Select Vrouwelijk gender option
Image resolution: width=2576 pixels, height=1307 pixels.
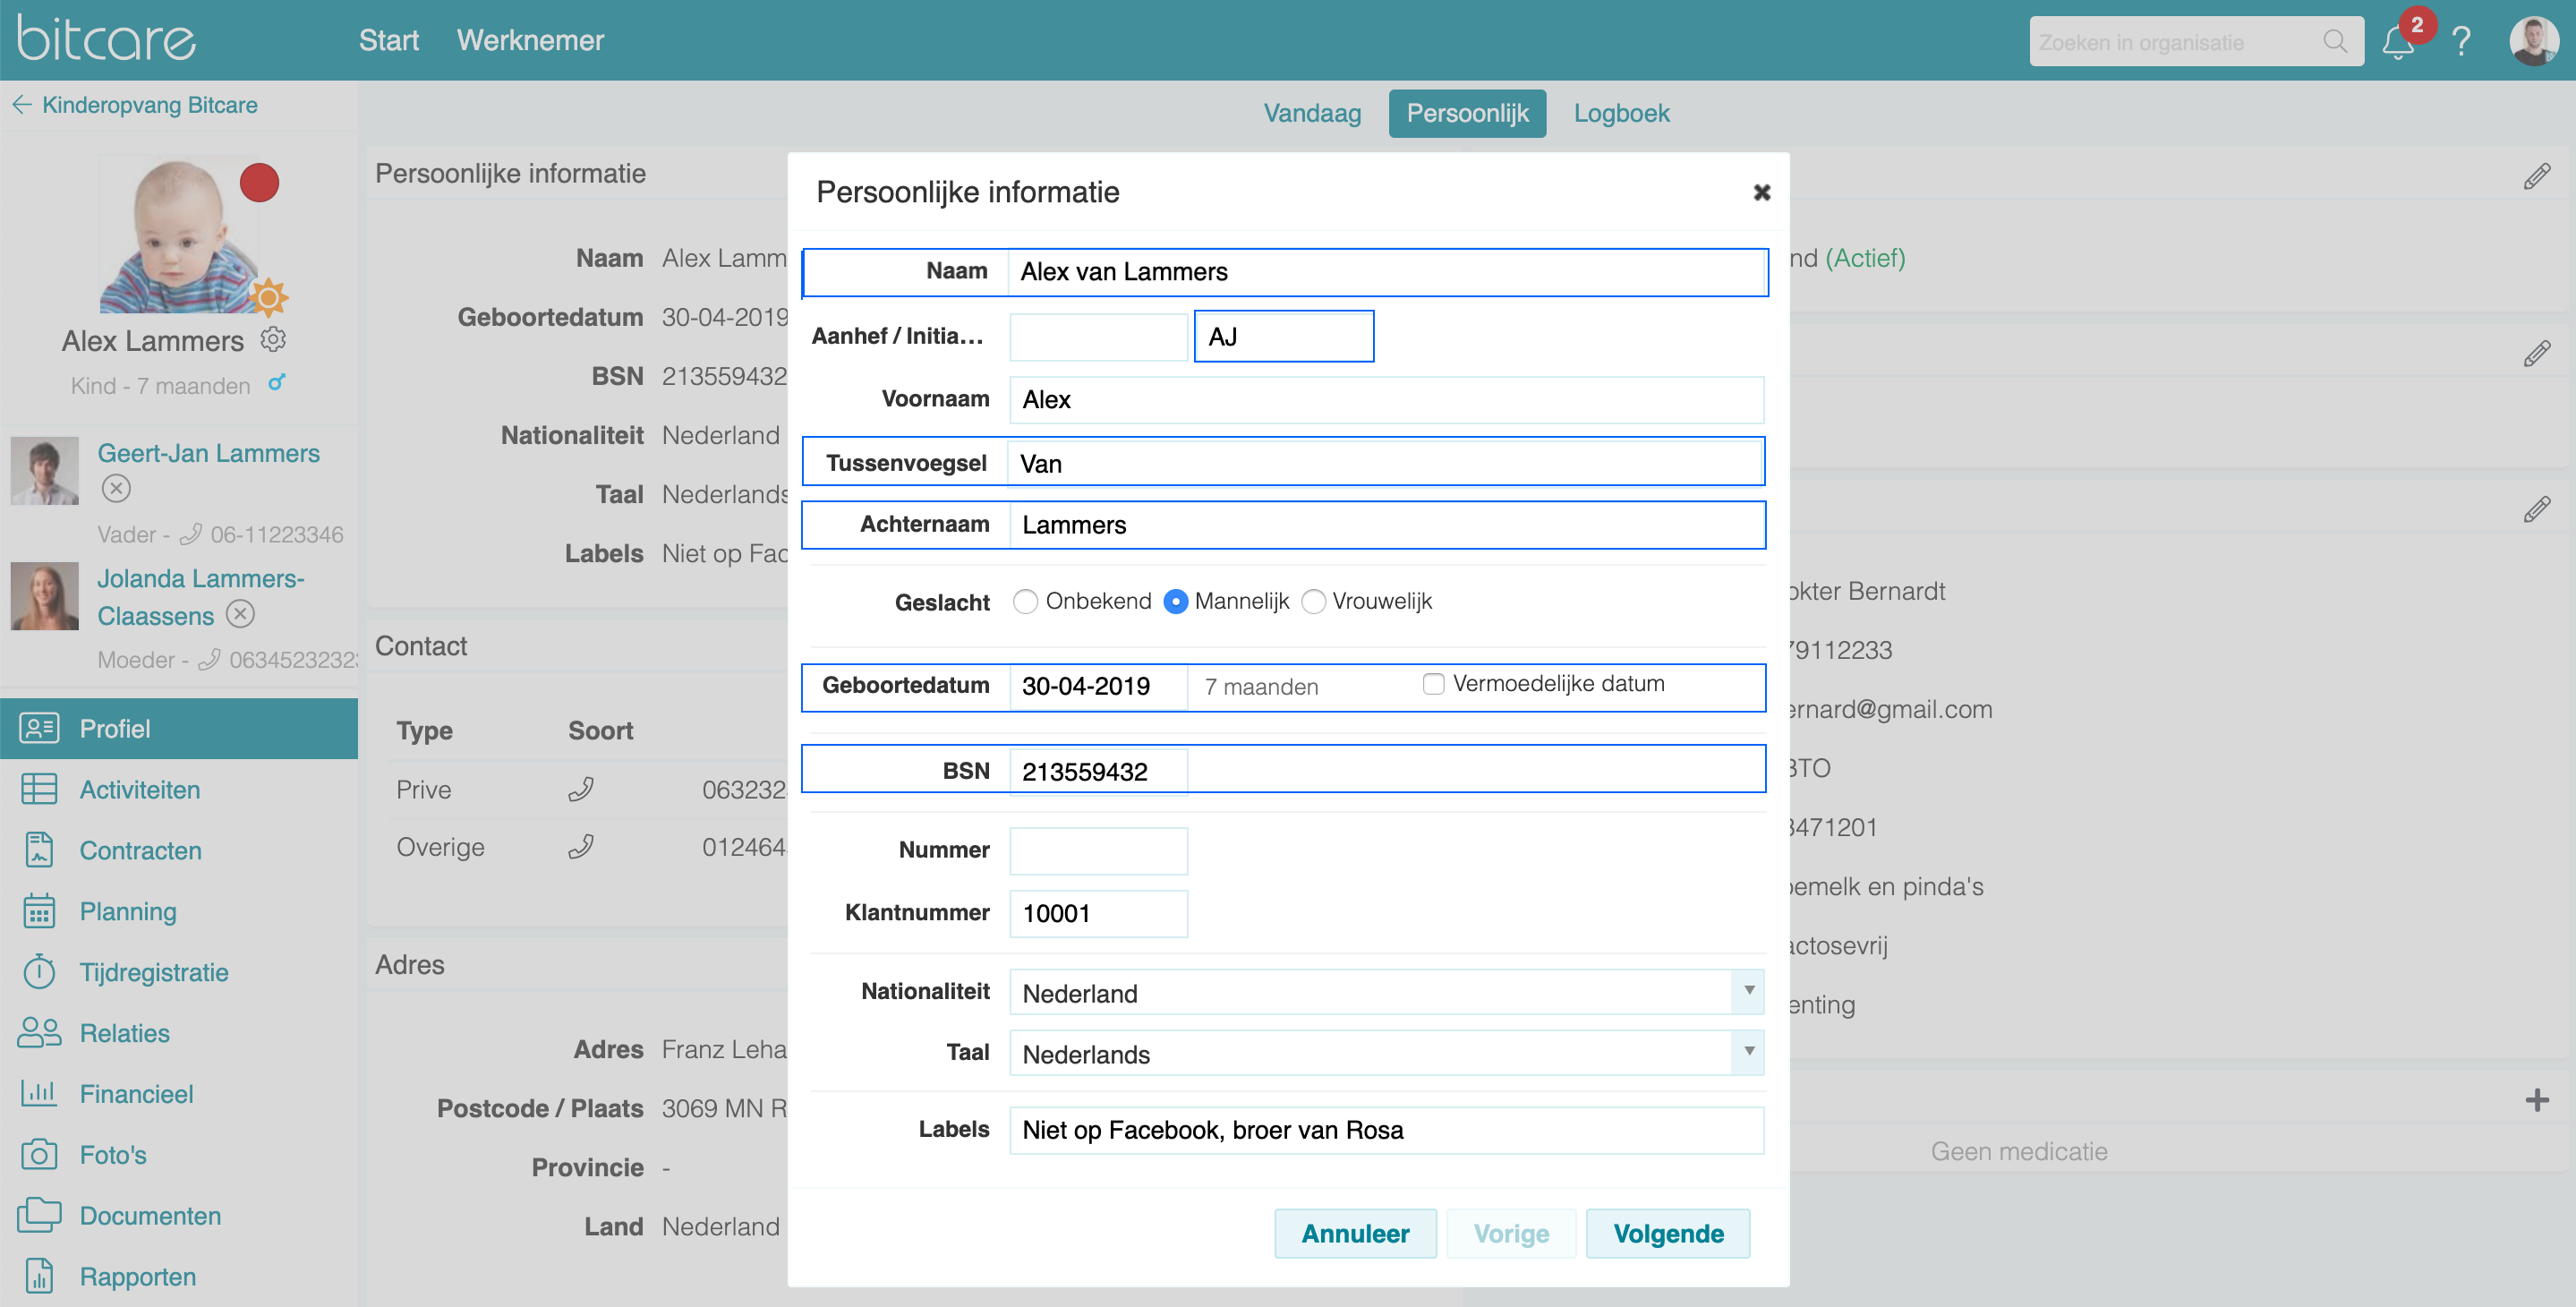coord(1313,601)
